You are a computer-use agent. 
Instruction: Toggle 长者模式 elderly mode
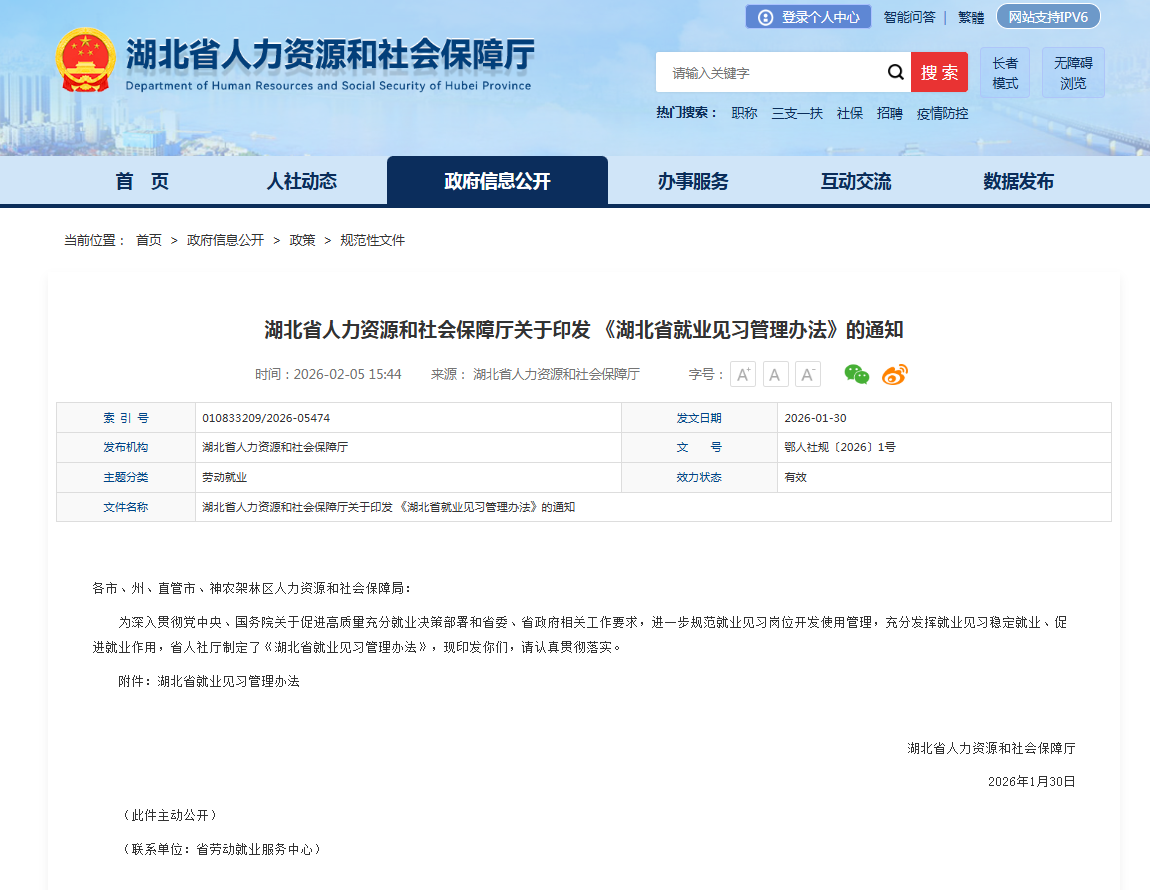tap(1005, 72)
